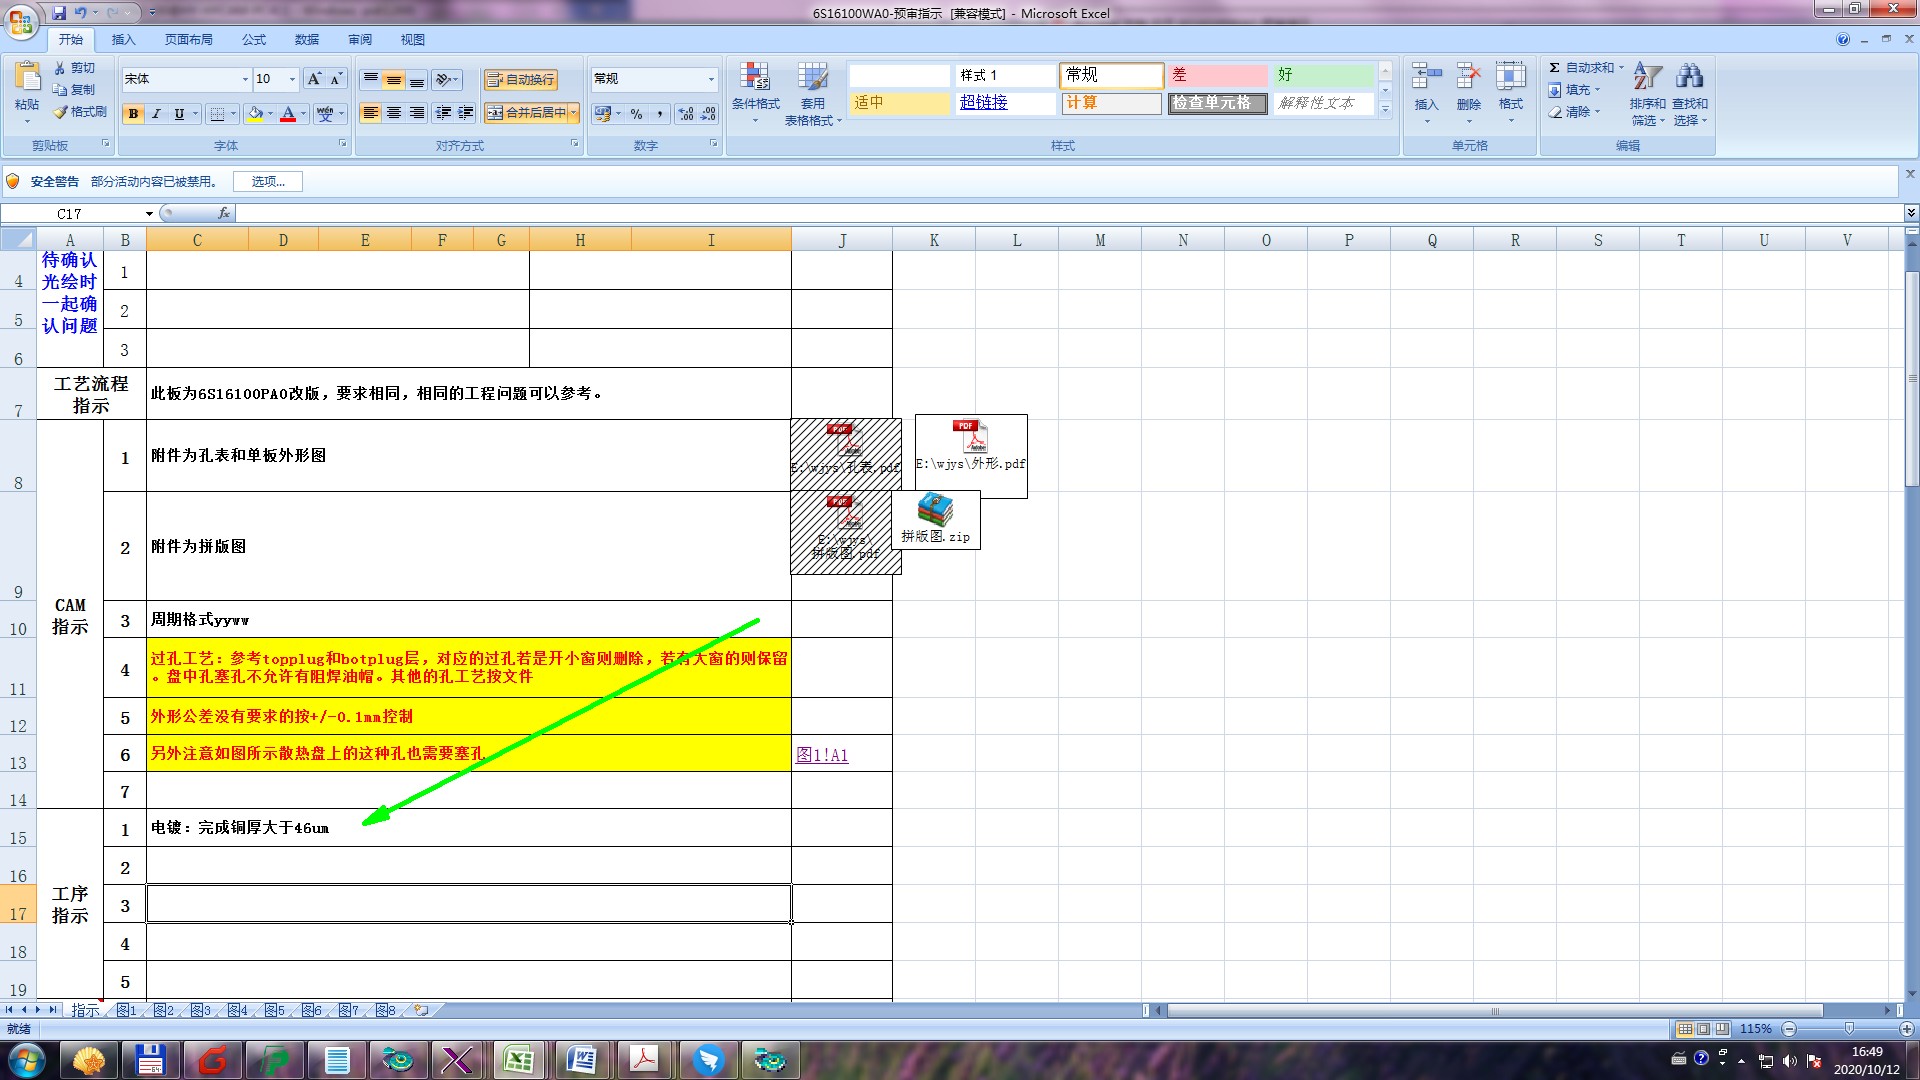Click the align text right icon
This screenshot has height=1080, width=1920.
pyautogui.click(x=417, y=113)
